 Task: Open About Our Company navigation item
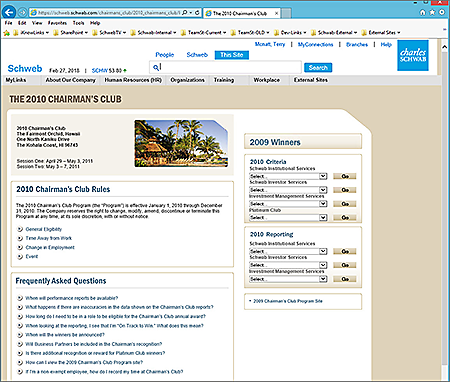click(x=70, y=80)
